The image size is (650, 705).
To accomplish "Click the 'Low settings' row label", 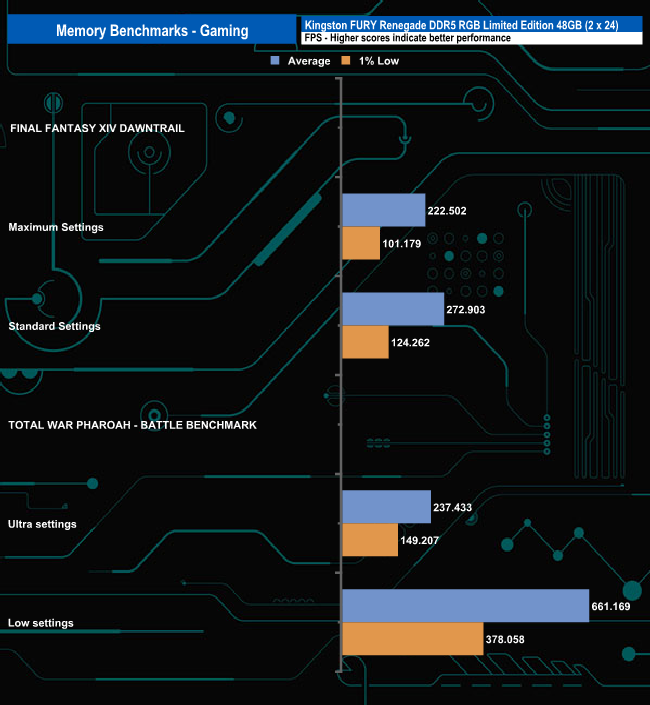I will click(x=40, y=623).
